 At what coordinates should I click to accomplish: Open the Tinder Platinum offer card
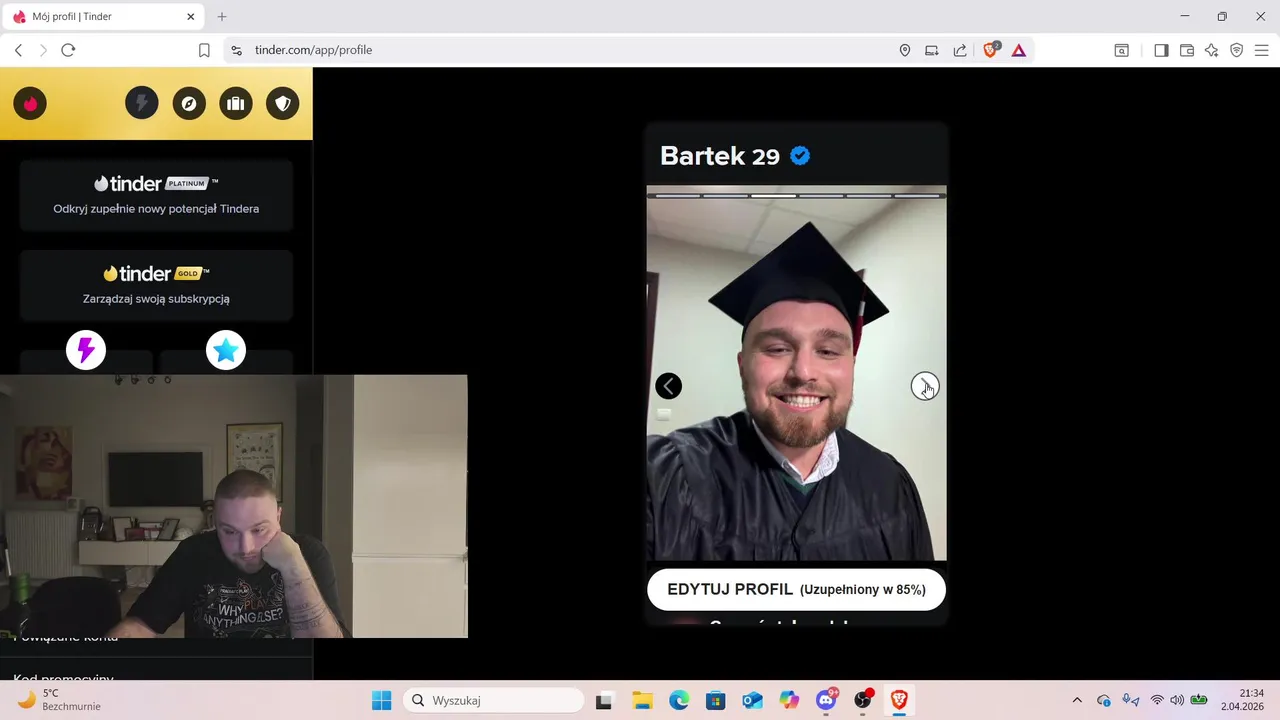pos(156,195)
